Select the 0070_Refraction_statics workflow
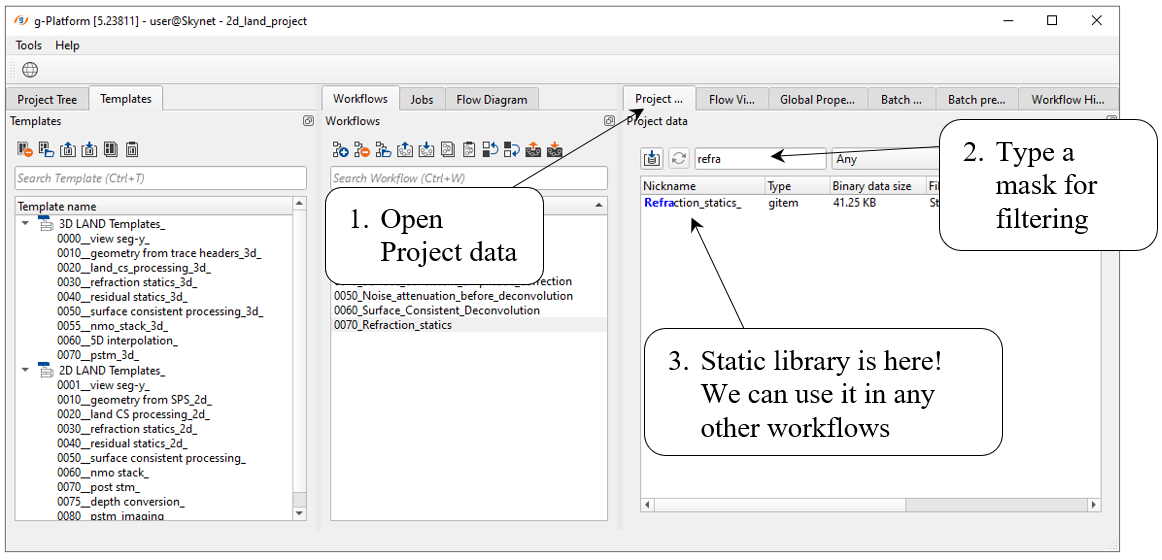The image size is (1162, 560). [x=393, y=325]
